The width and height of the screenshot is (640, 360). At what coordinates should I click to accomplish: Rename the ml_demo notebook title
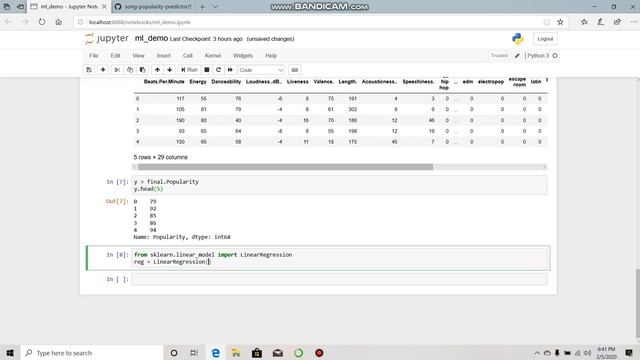[151, 38]
